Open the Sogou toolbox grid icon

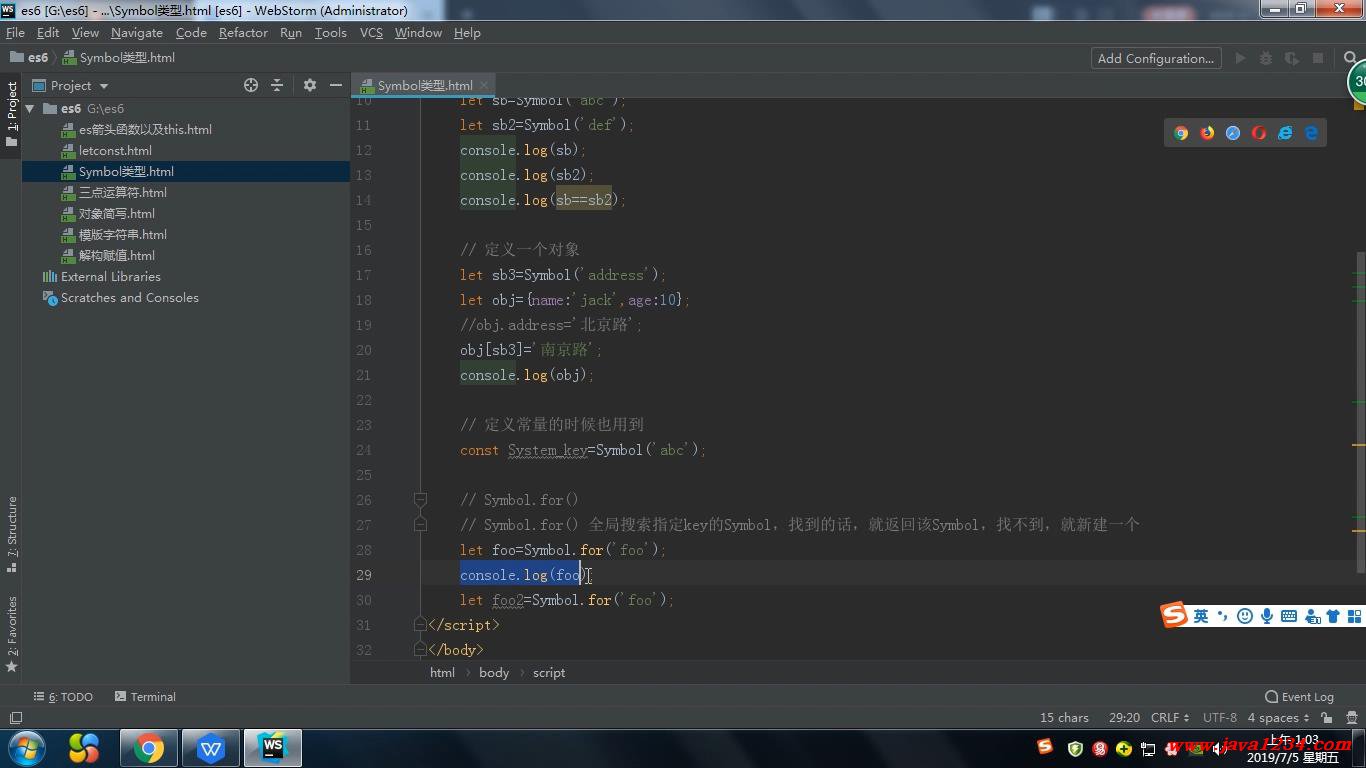pos(1355,616)
